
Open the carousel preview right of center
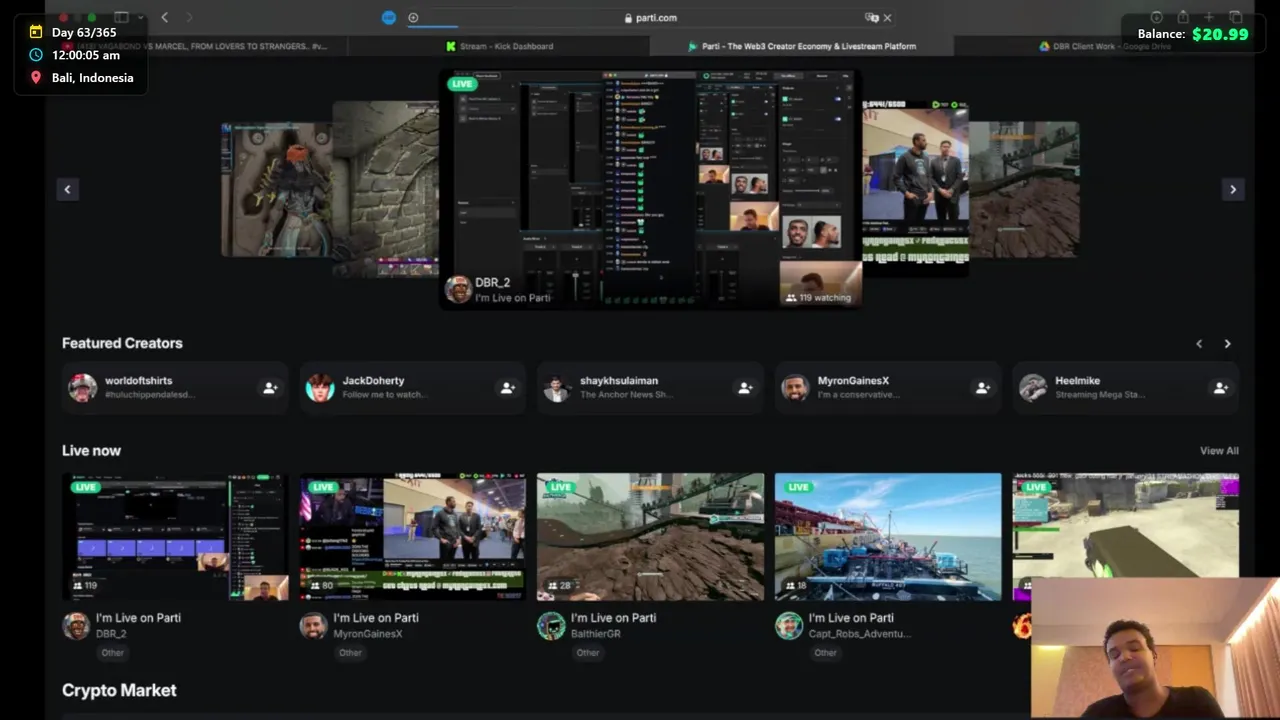(x=915, y=188)
